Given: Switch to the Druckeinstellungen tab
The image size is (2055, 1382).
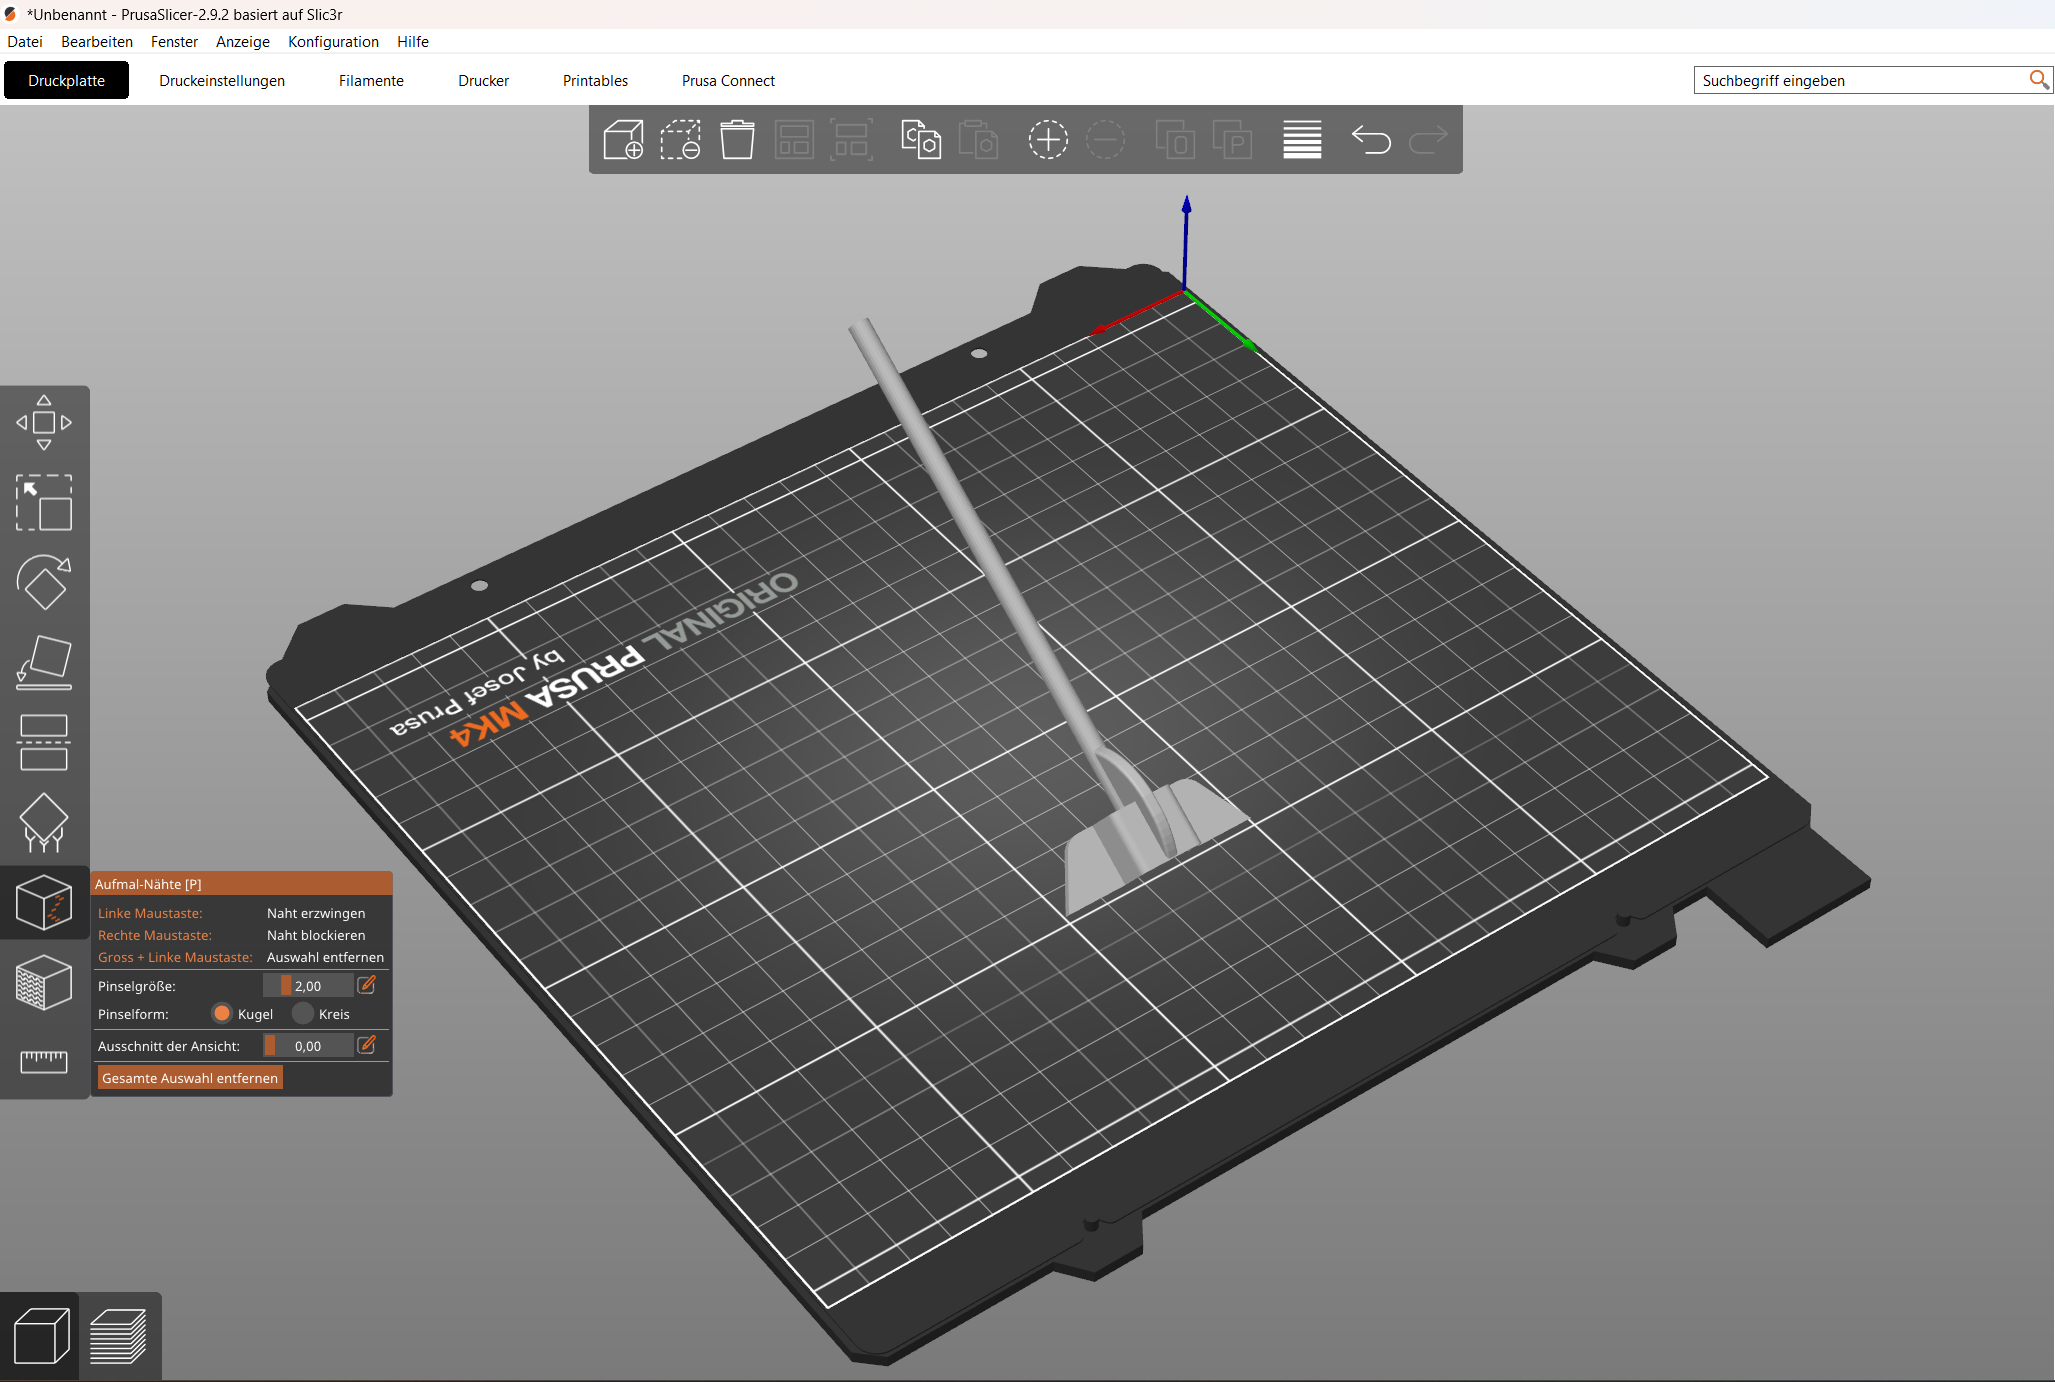Looking at the screenshot, I should pyautogui.click(x=222, y=81).
